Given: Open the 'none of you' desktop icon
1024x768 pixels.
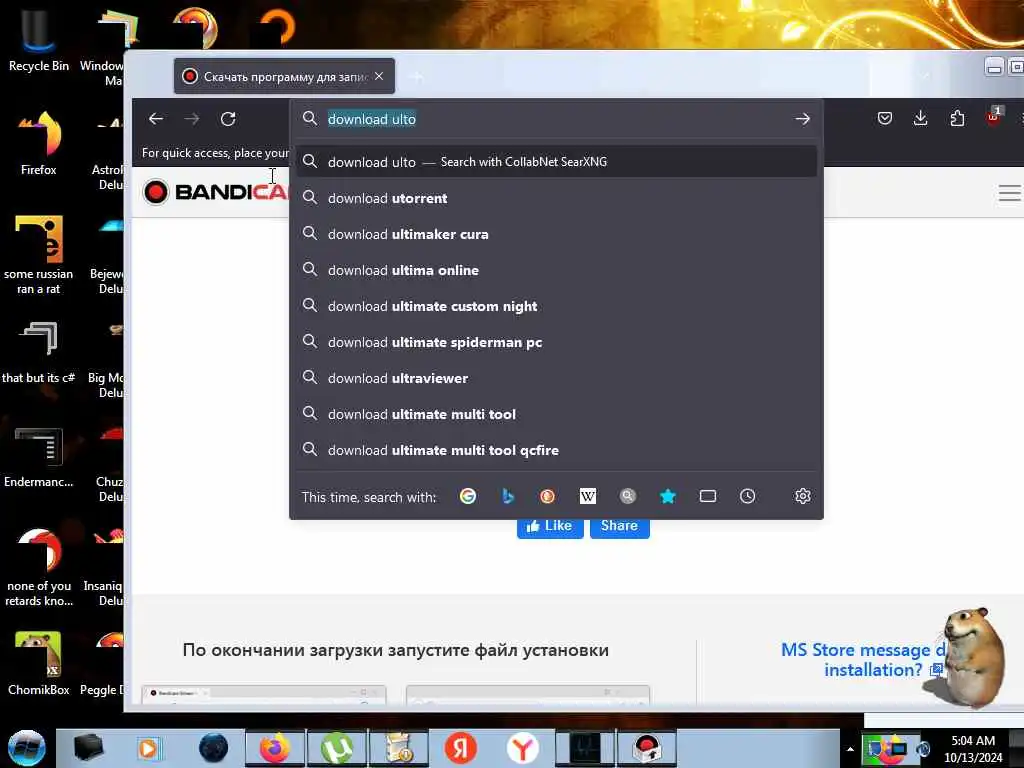Looking at the screenshot, I should point(39,567).
